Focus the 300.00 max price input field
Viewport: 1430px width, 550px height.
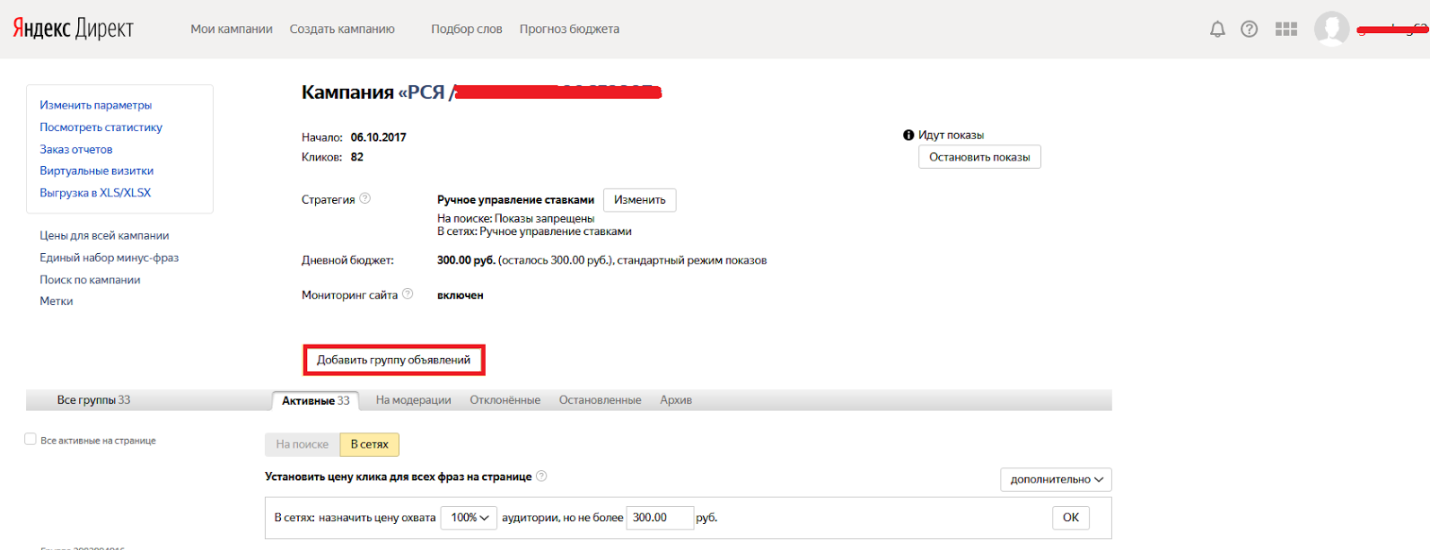(x=660, y=517)
